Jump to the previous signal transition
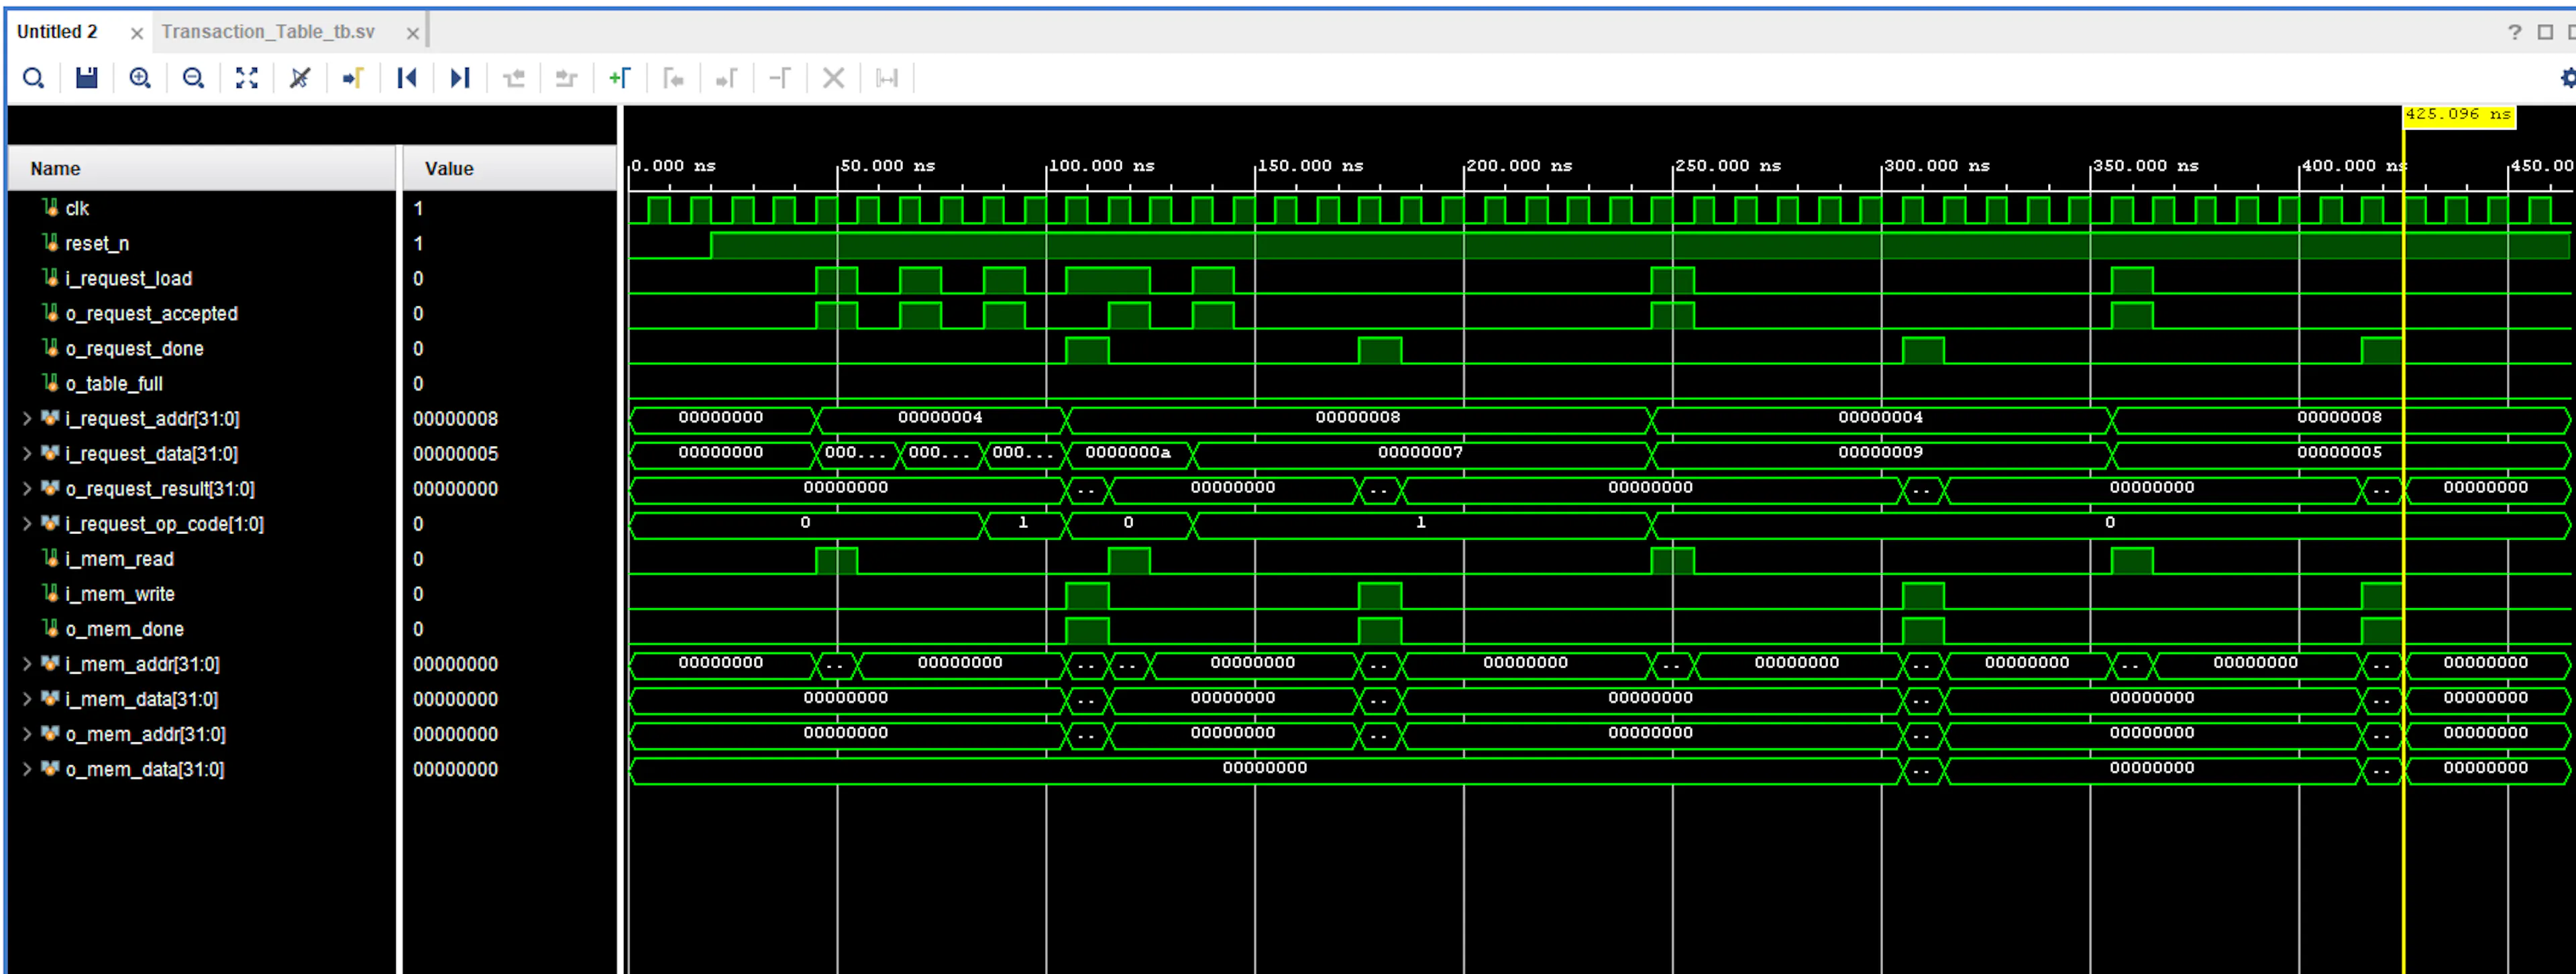This screenshot has width=2576, height=974. pyautogui.click(x=407, y=78)
